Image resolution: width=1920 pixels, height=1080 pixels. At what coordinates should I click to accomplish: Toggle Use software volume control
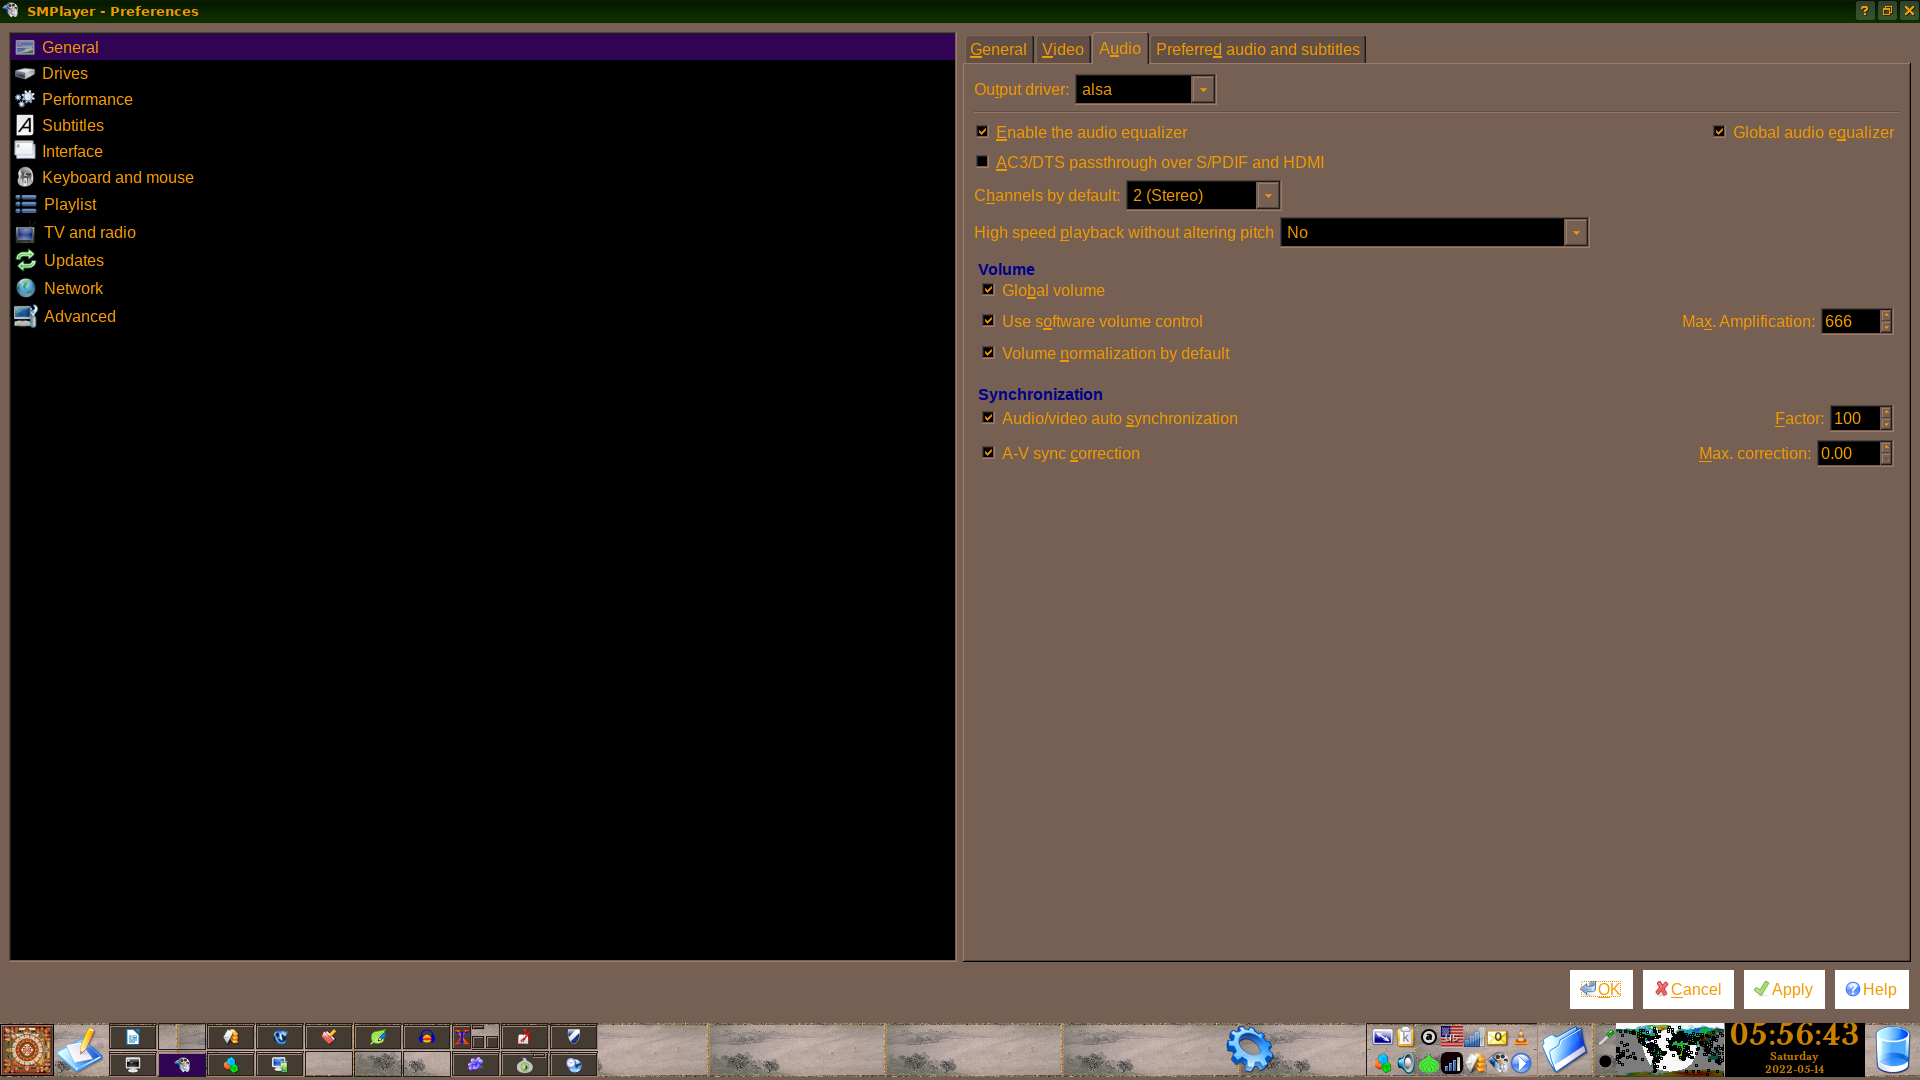(988, 320)
